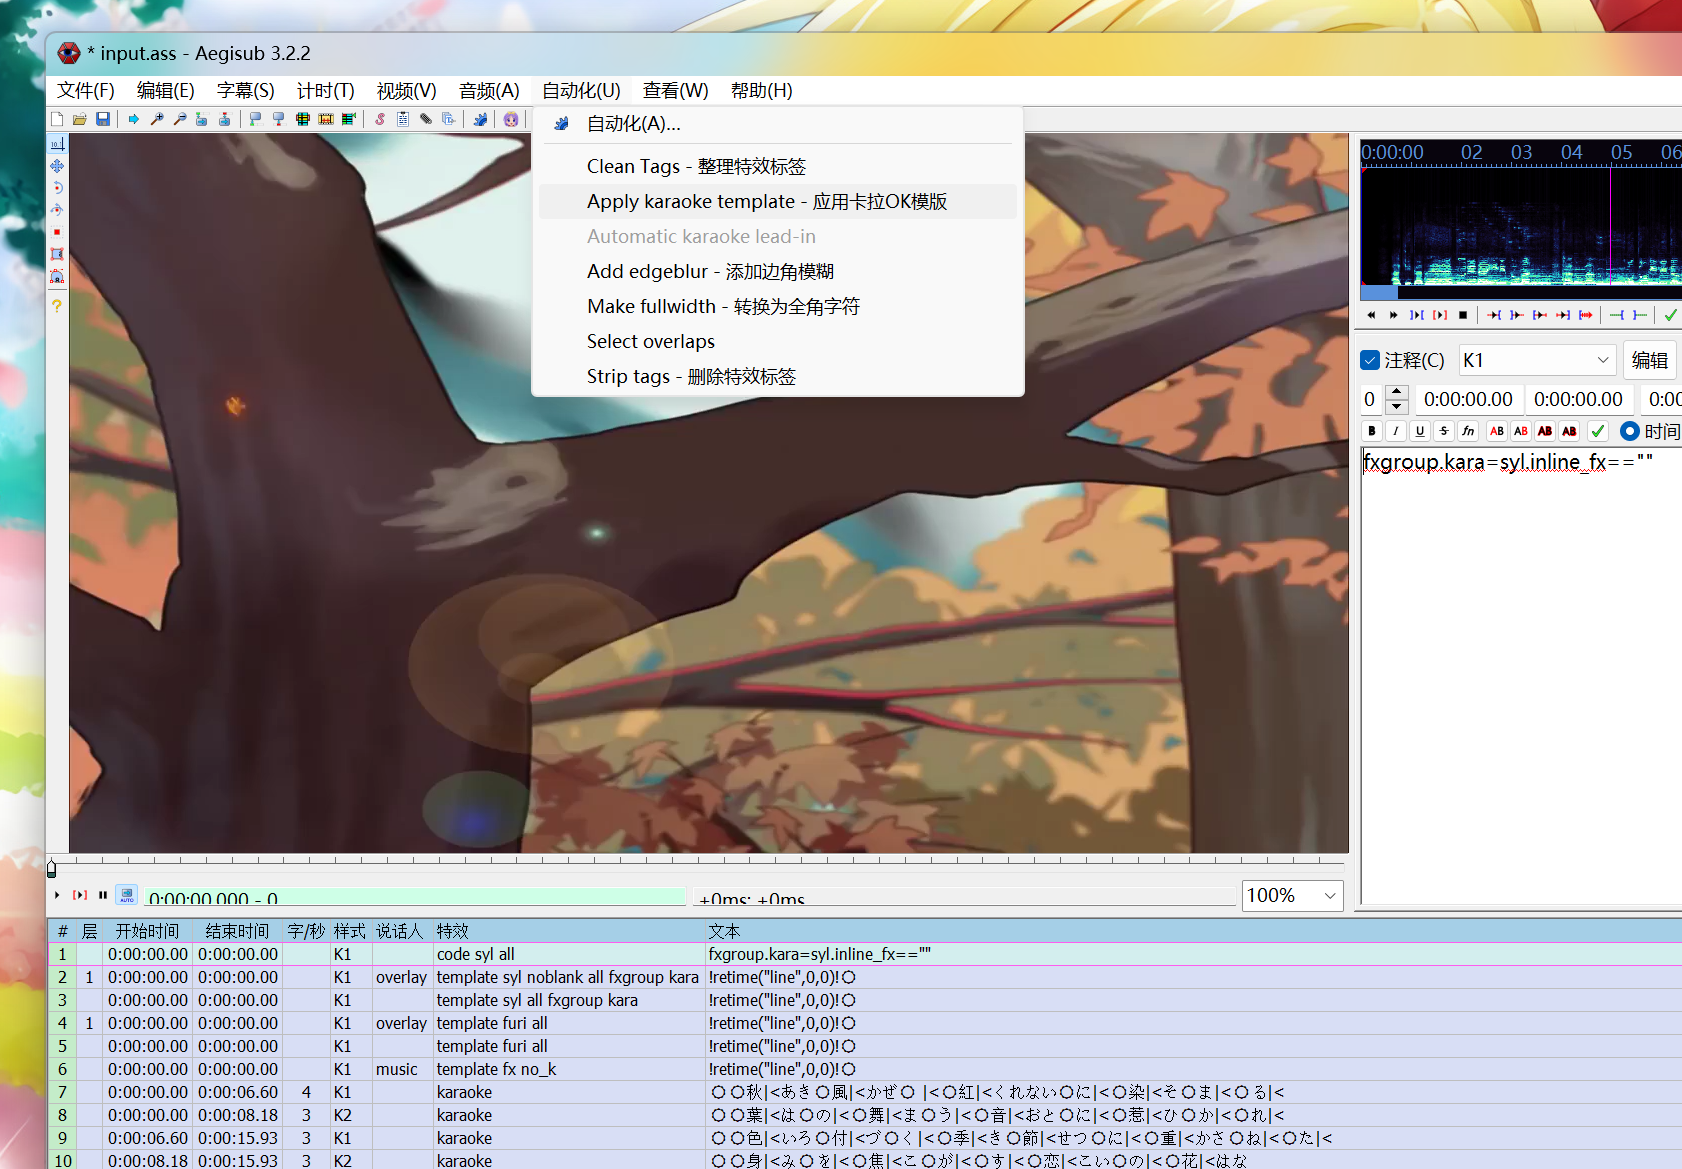Decrease layer number with down stepper arrow

point(1397,406)
